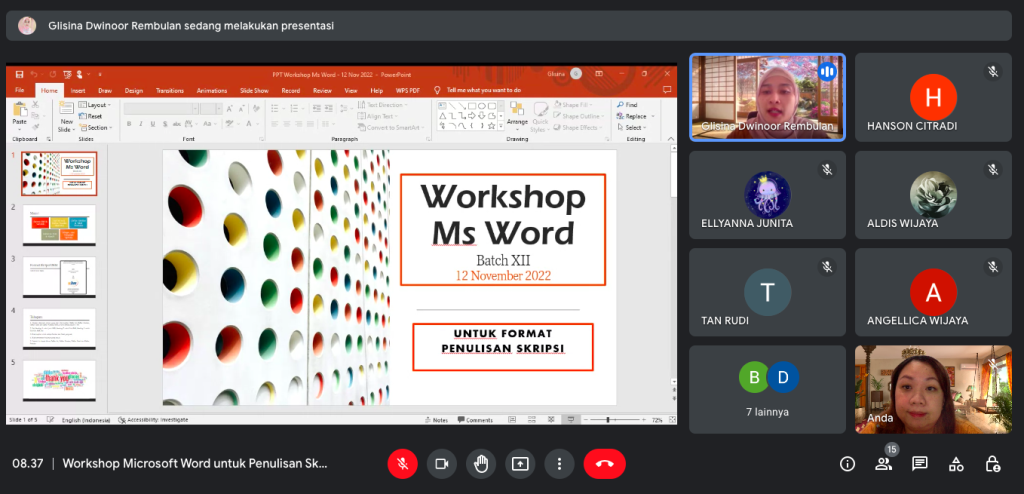Viewport: 1024px width, 494px height.
Task: Click the Cut scissors icon
Action: [35, 106]
